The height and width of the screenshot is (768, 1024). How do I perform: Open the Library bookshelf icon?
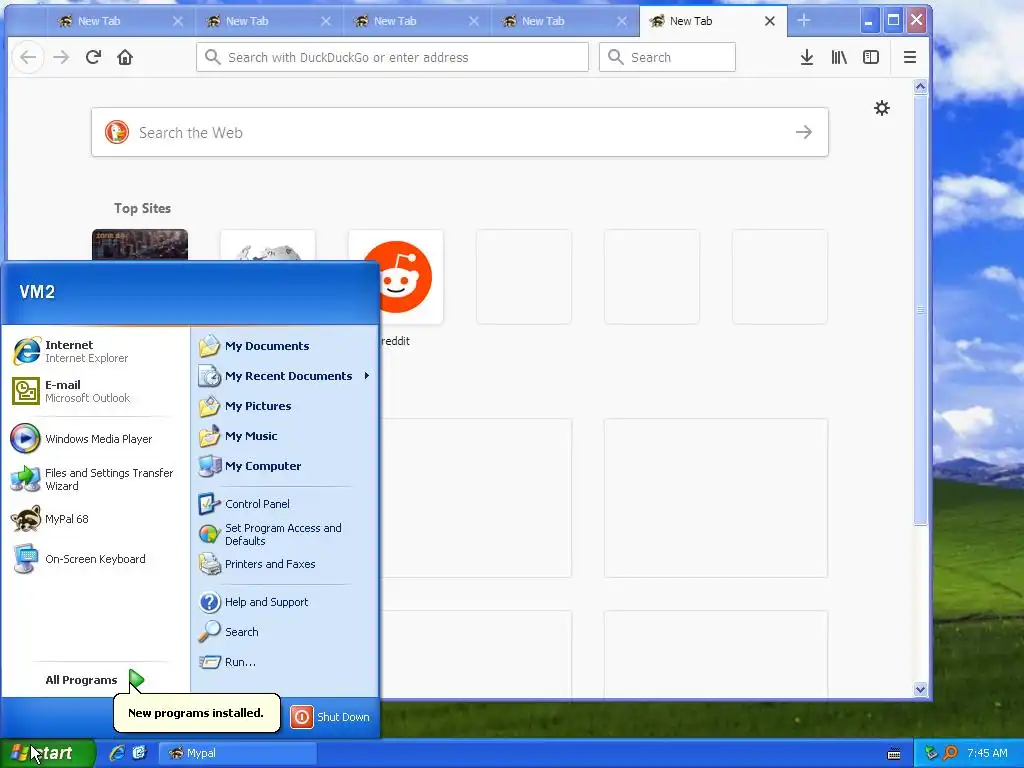click(x=839, y=57)
